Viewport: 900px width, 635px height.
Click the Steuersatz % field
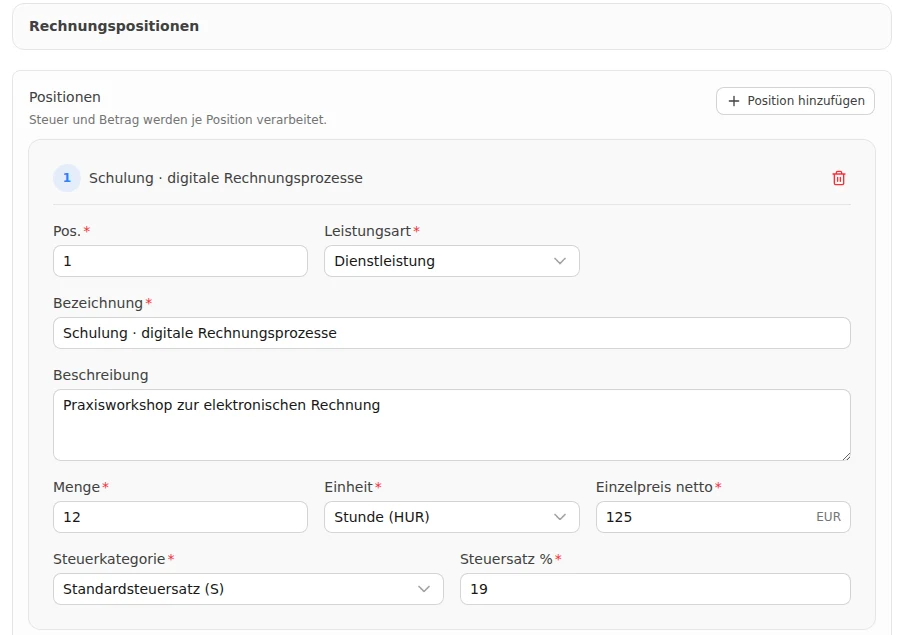[655, 589]
